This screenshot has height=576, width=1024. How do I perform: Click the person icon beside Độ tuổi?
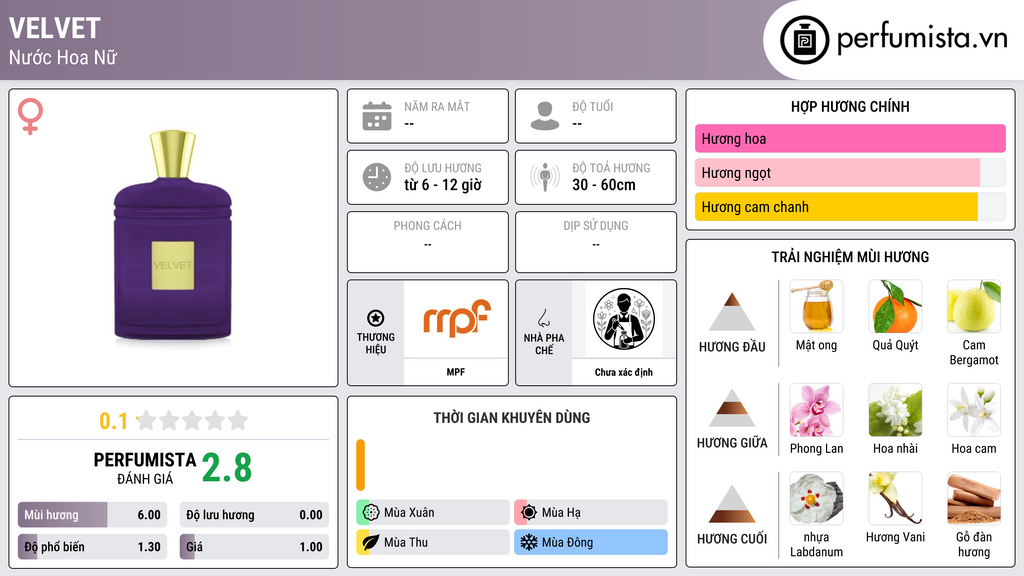(545, 116)
